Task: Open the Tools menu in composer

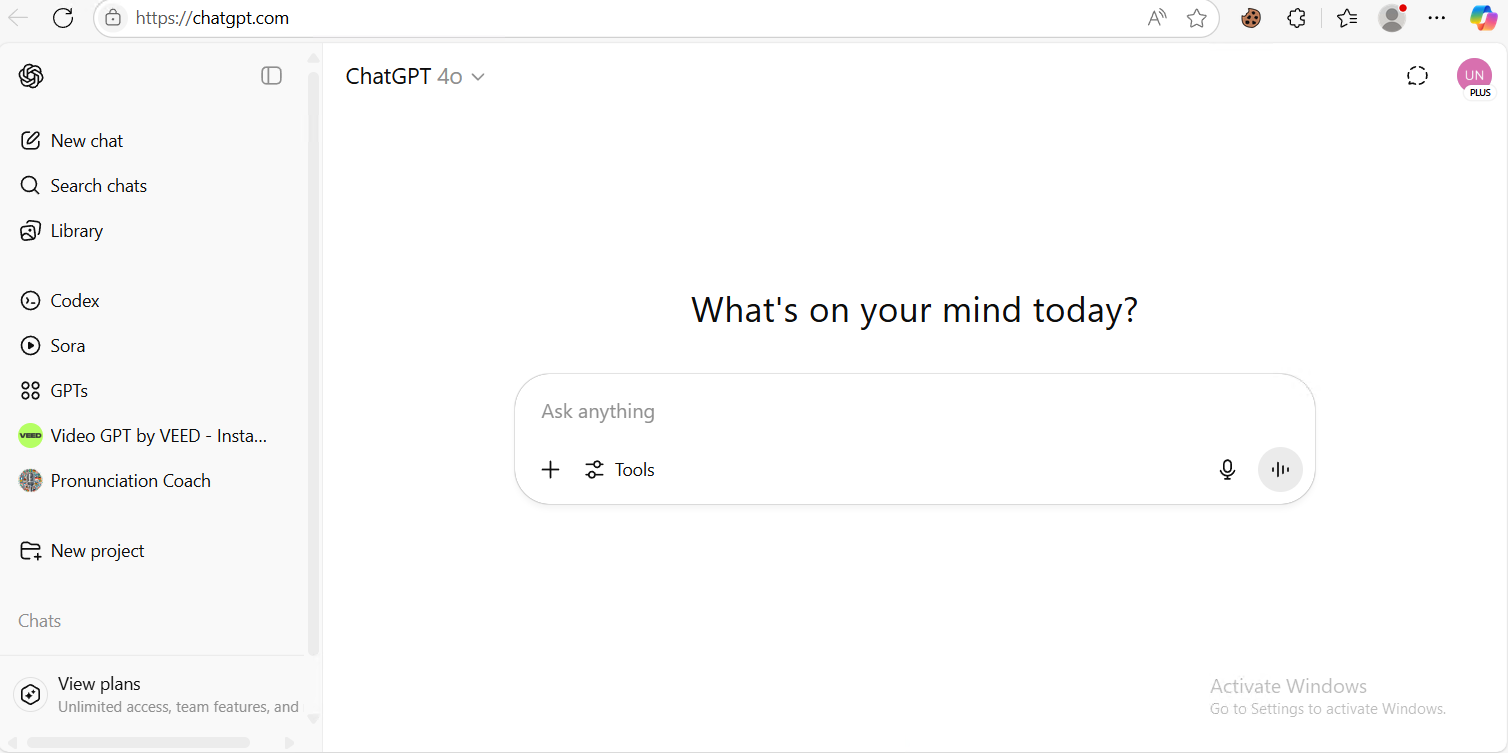Action: [x=620, y=470]
